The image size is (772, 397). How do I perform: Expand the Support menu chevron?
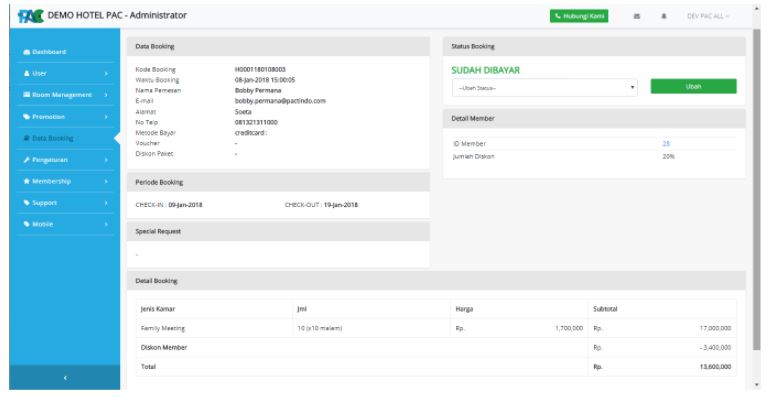coord(106,203)
